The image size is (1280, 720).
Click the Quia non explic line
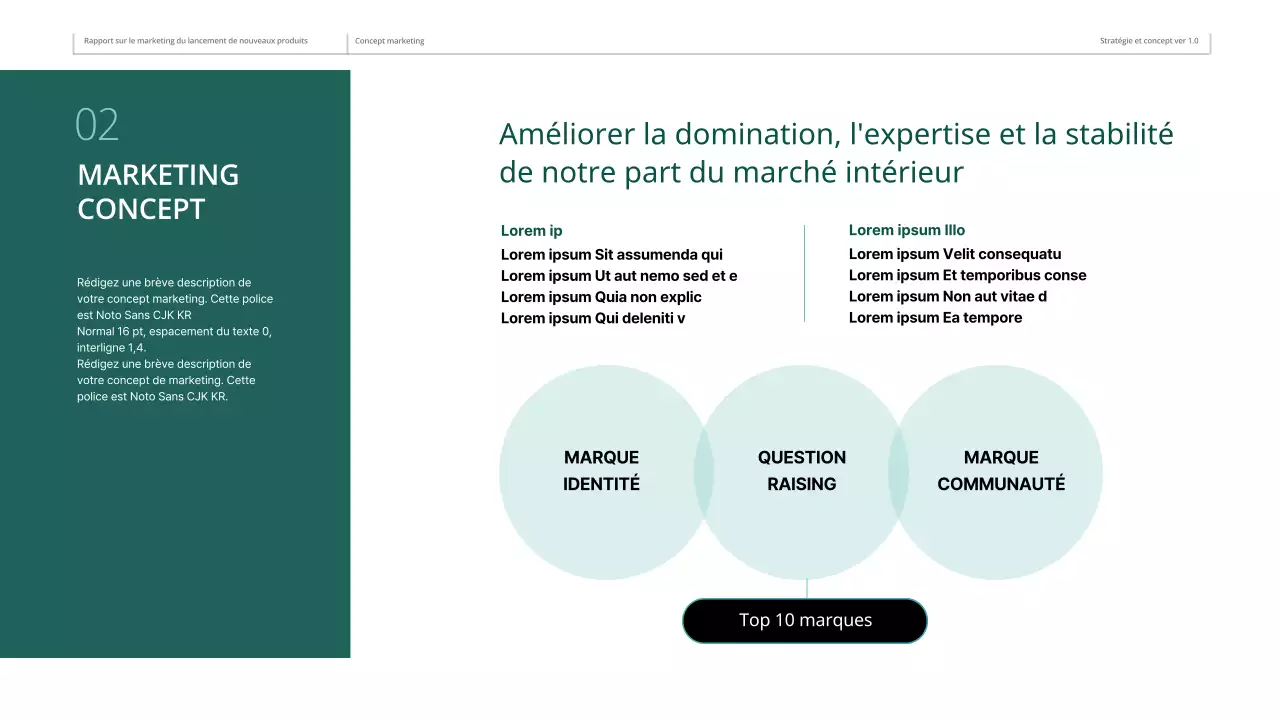coord(601,296)
